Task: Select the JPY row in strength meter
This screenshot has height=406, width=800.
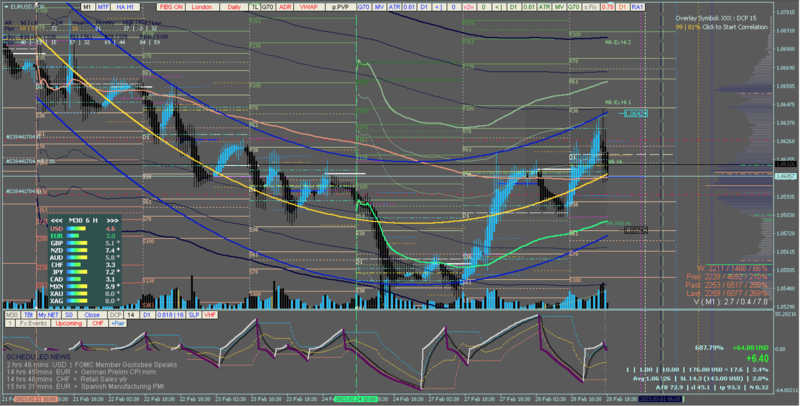Action: [x=84, y=272]
